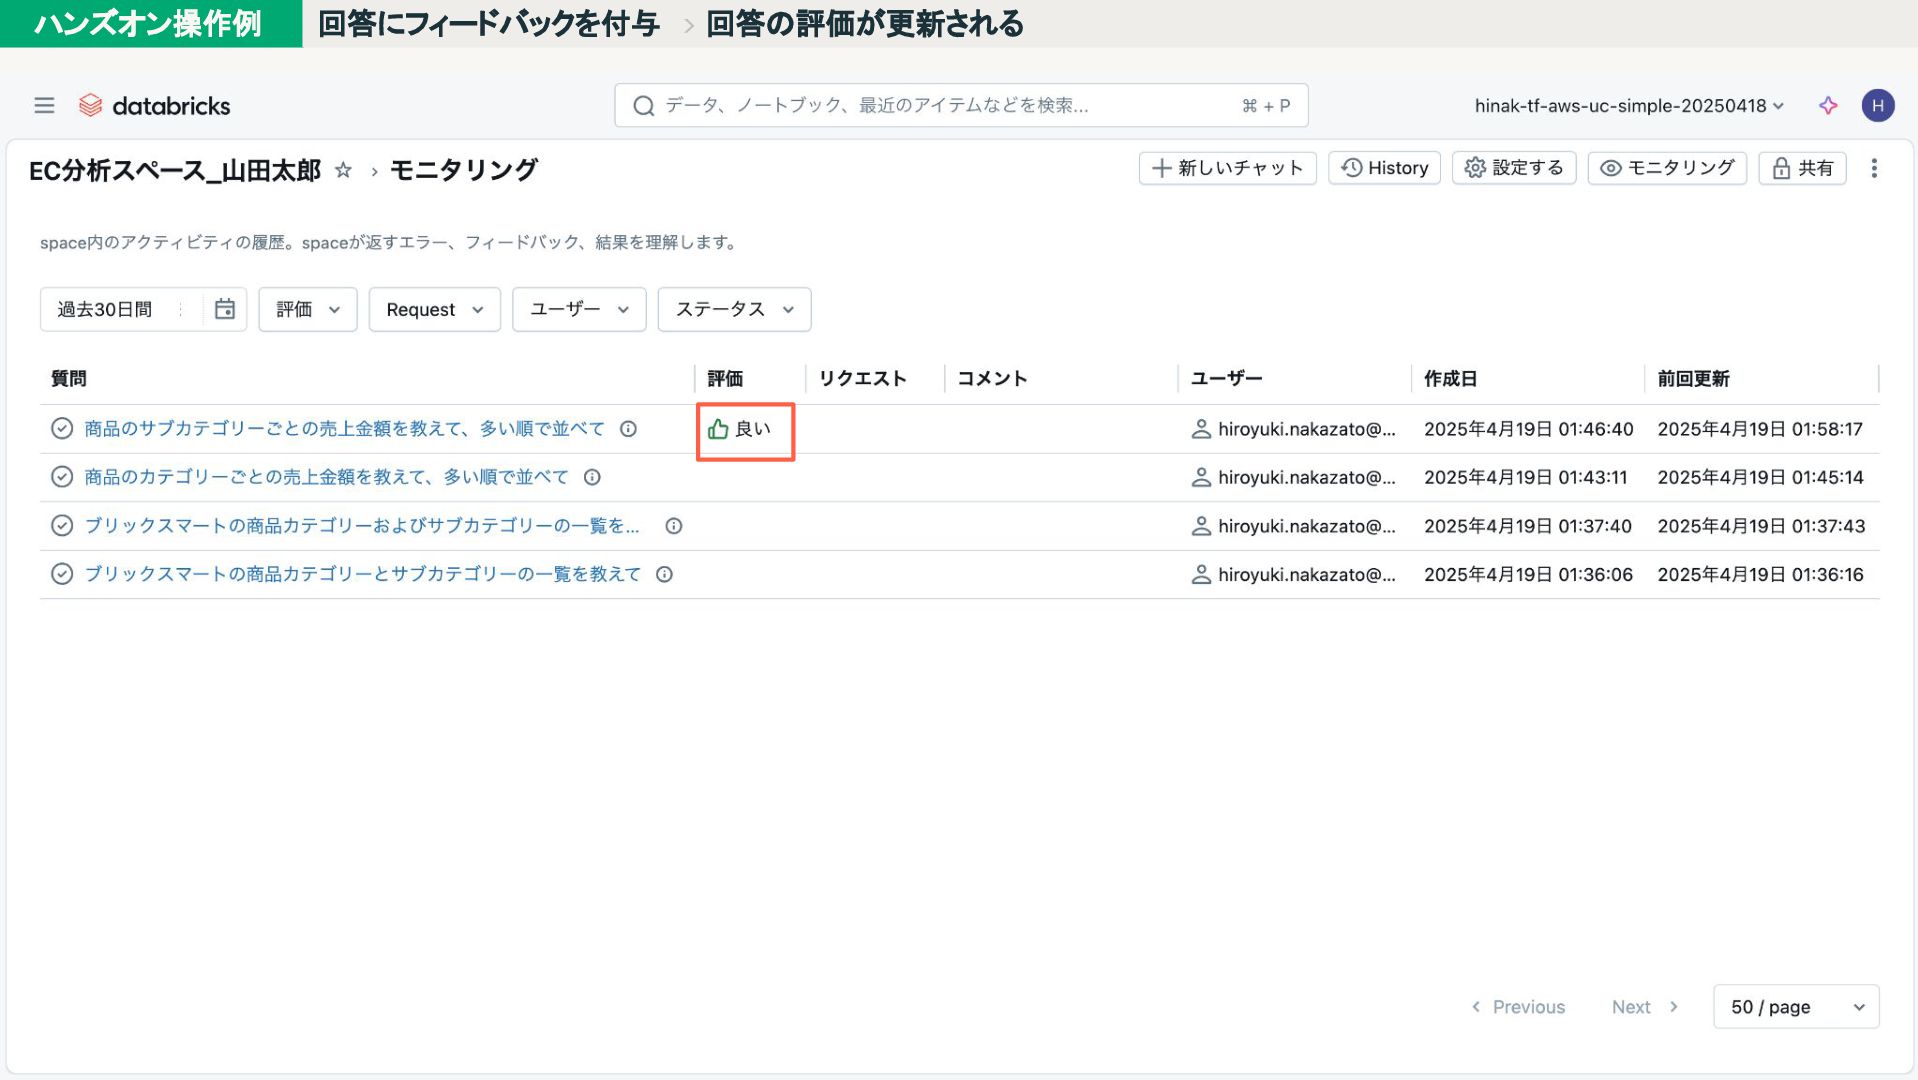Open the ステータス filter dropdown

click(x=734, y=309)
